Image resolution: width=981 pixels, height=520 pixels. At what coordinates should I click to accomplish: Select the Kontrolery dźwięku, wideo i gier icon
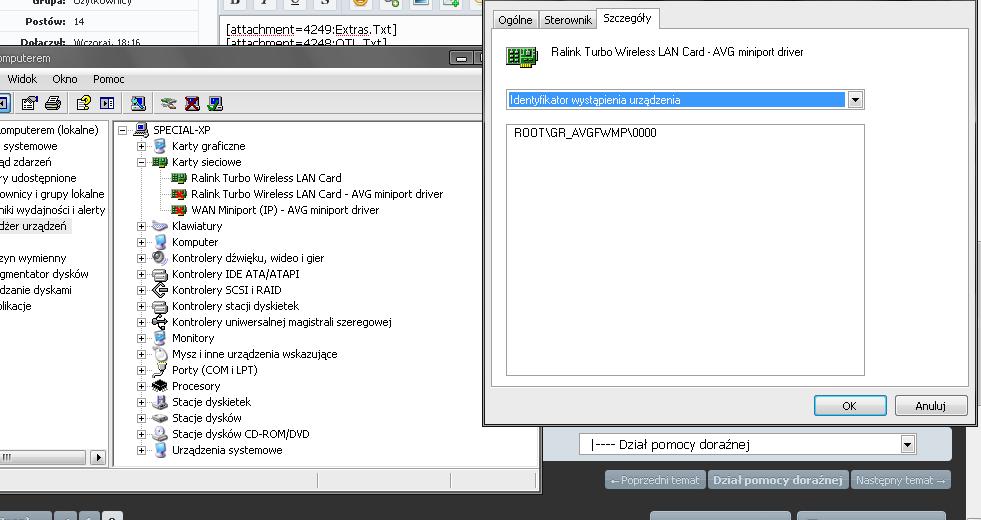160,258
